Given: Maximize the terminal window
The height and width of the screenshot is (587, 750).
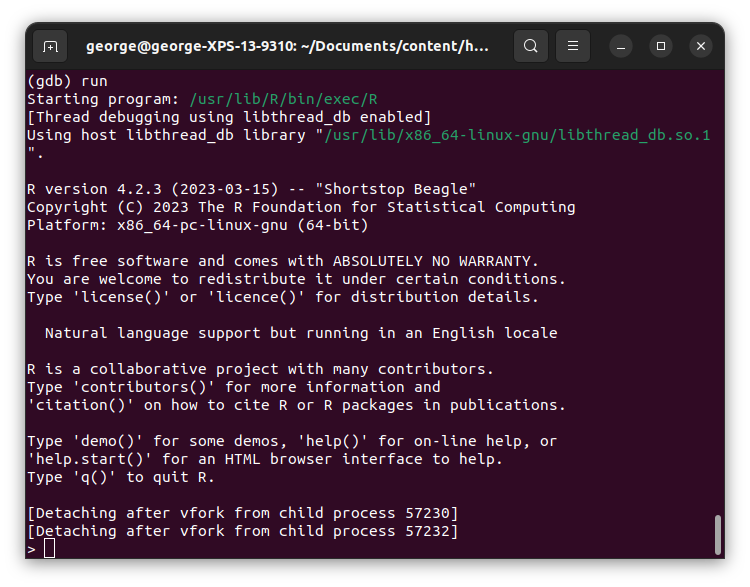Looking at the screenshot, I should coord(660,46).
